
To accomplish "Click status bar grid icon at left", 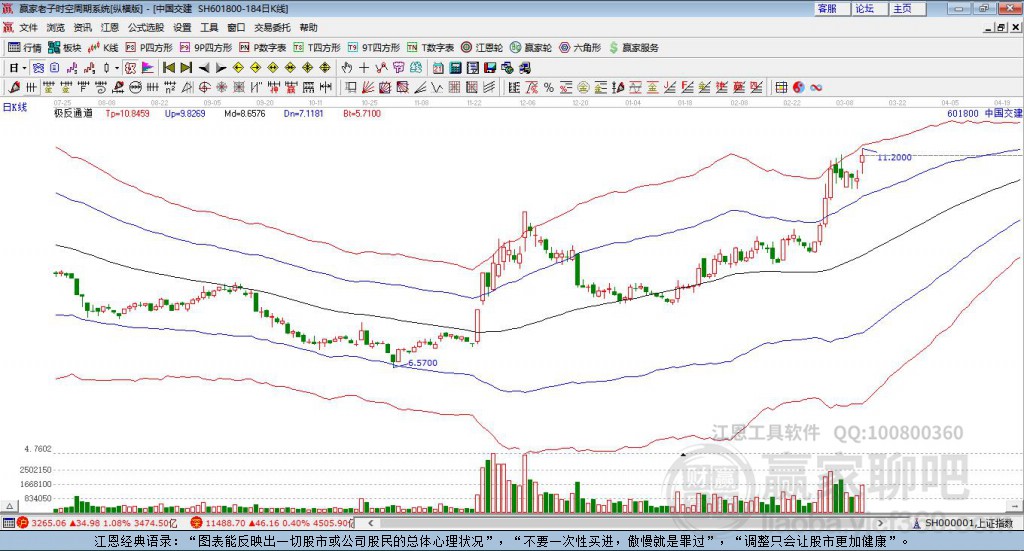I will tap(8, 523).
